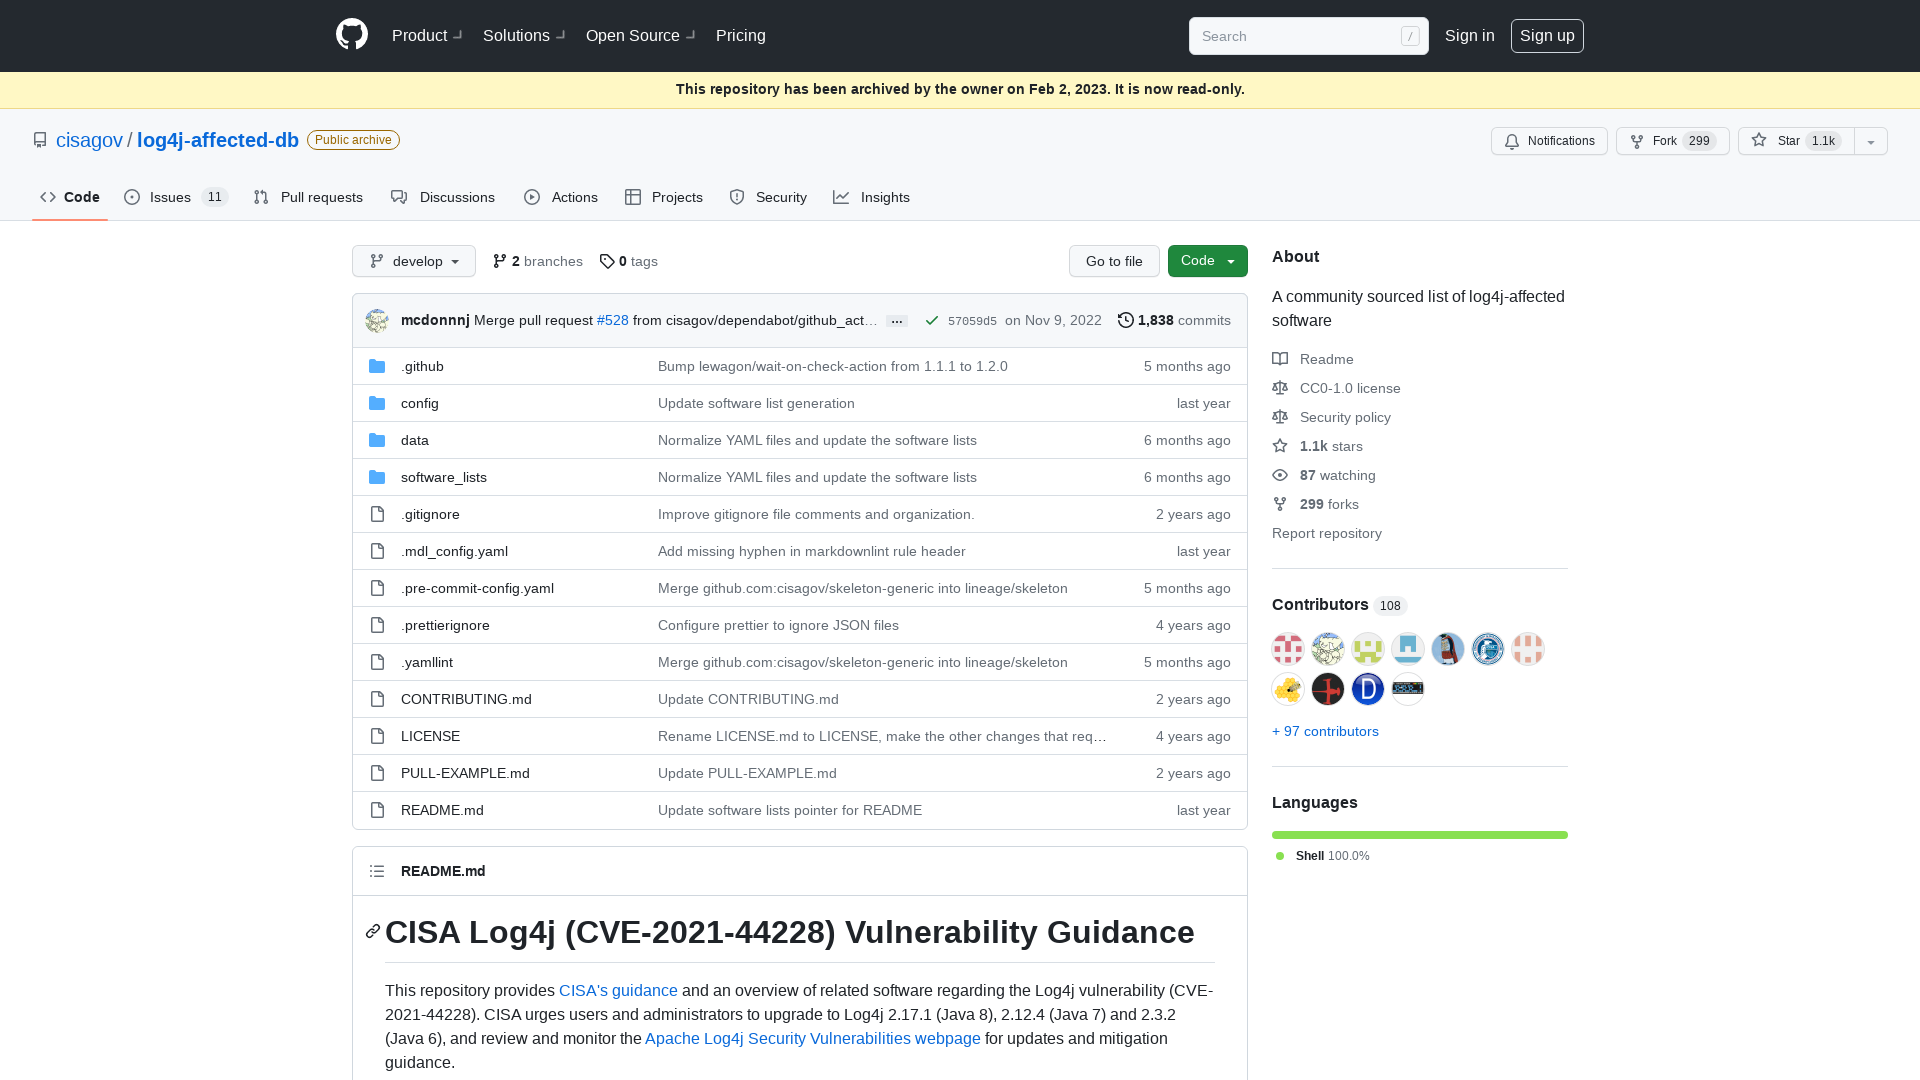Screen dimensions: 1920x1080
Task: Open the + 97 contributors link
Action: (x=1325, y=731)
